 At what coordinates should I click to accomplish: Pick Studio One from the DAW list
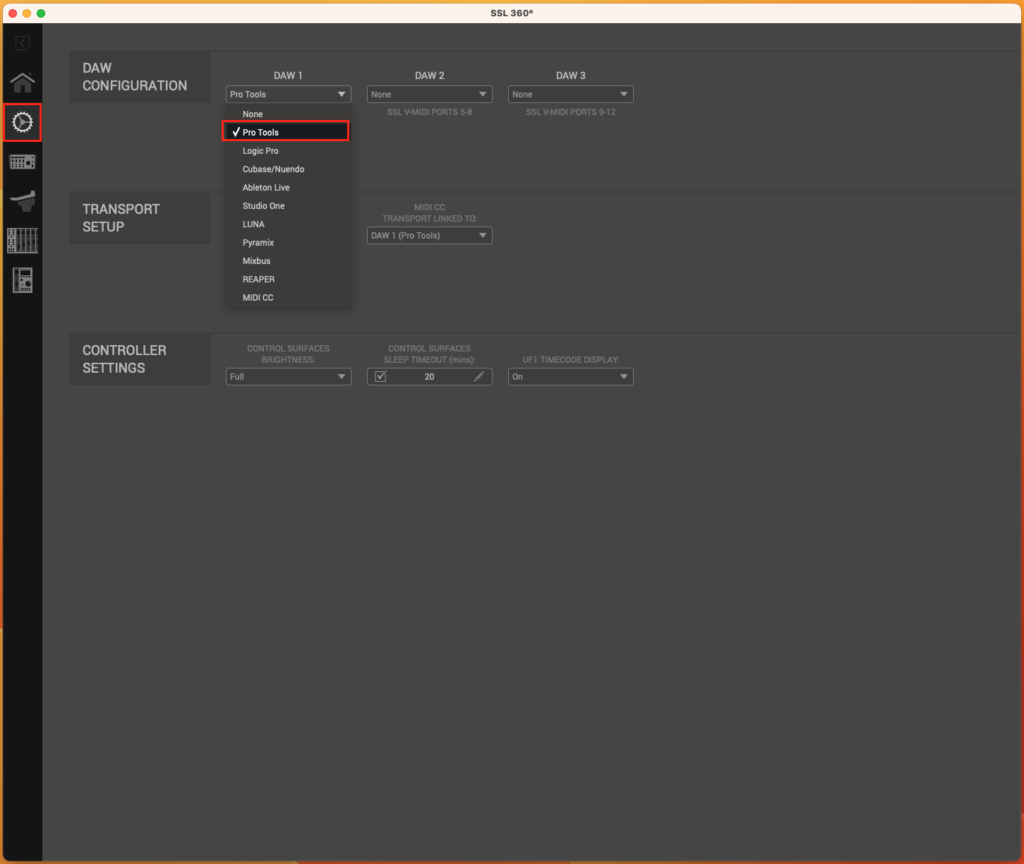(288, 205)
